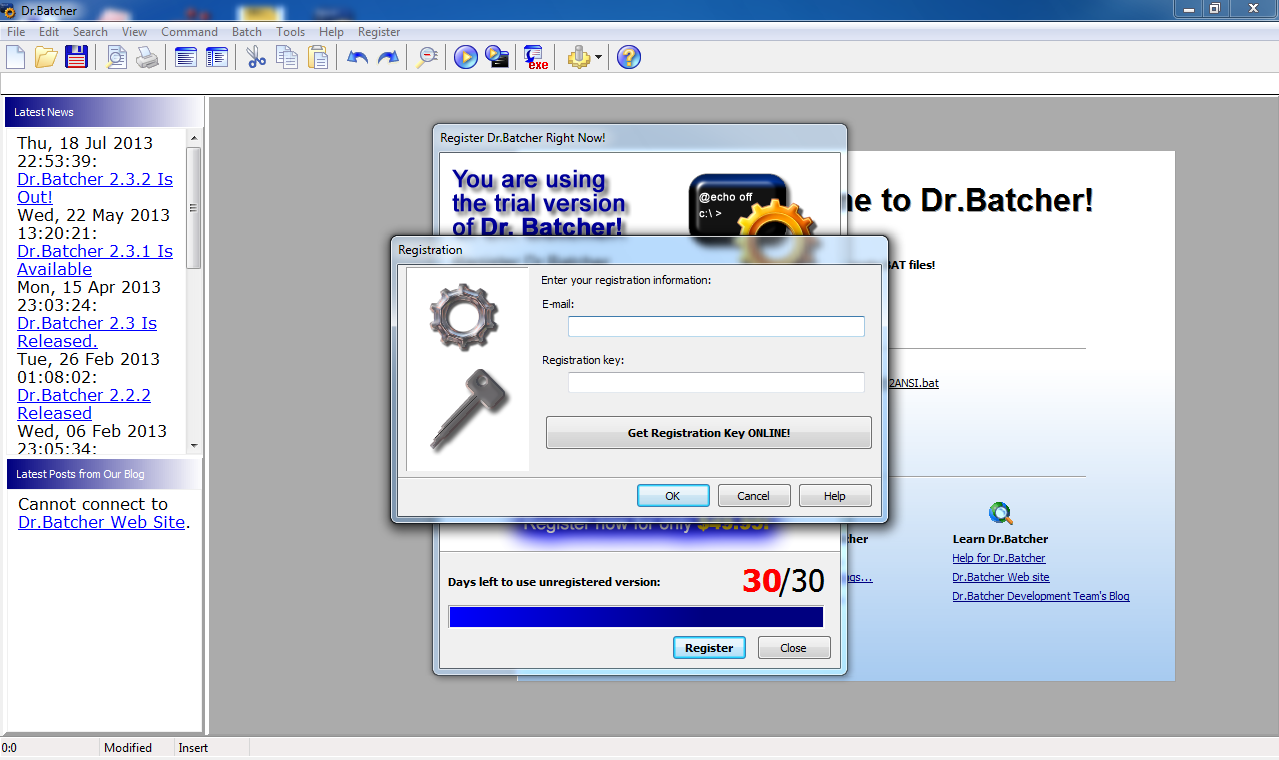The height and width of the screenshot is (760, 1279).
Task: Open the Dr.Batcher 2.3.1 Is Available link
Action: pyautogui.click(x=95, y=260)
